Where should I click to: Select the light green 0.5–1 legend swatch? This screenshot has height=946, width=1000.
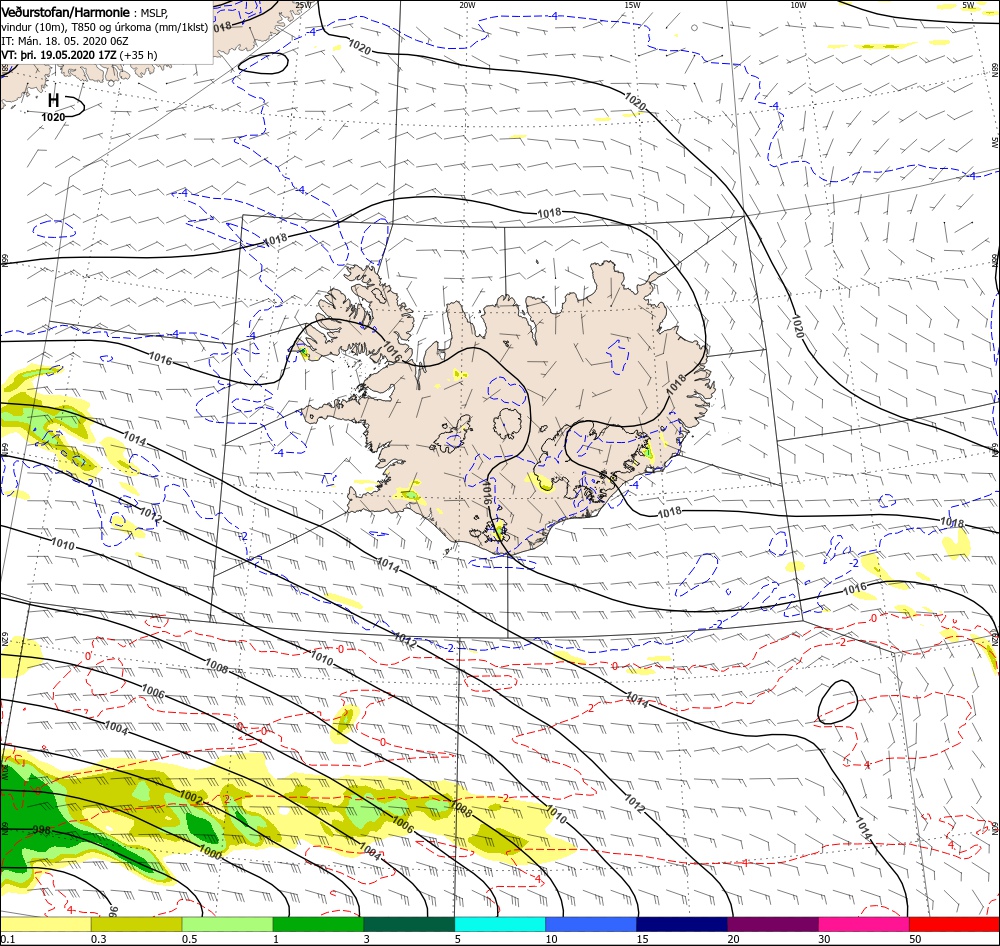tap(227, 924)
